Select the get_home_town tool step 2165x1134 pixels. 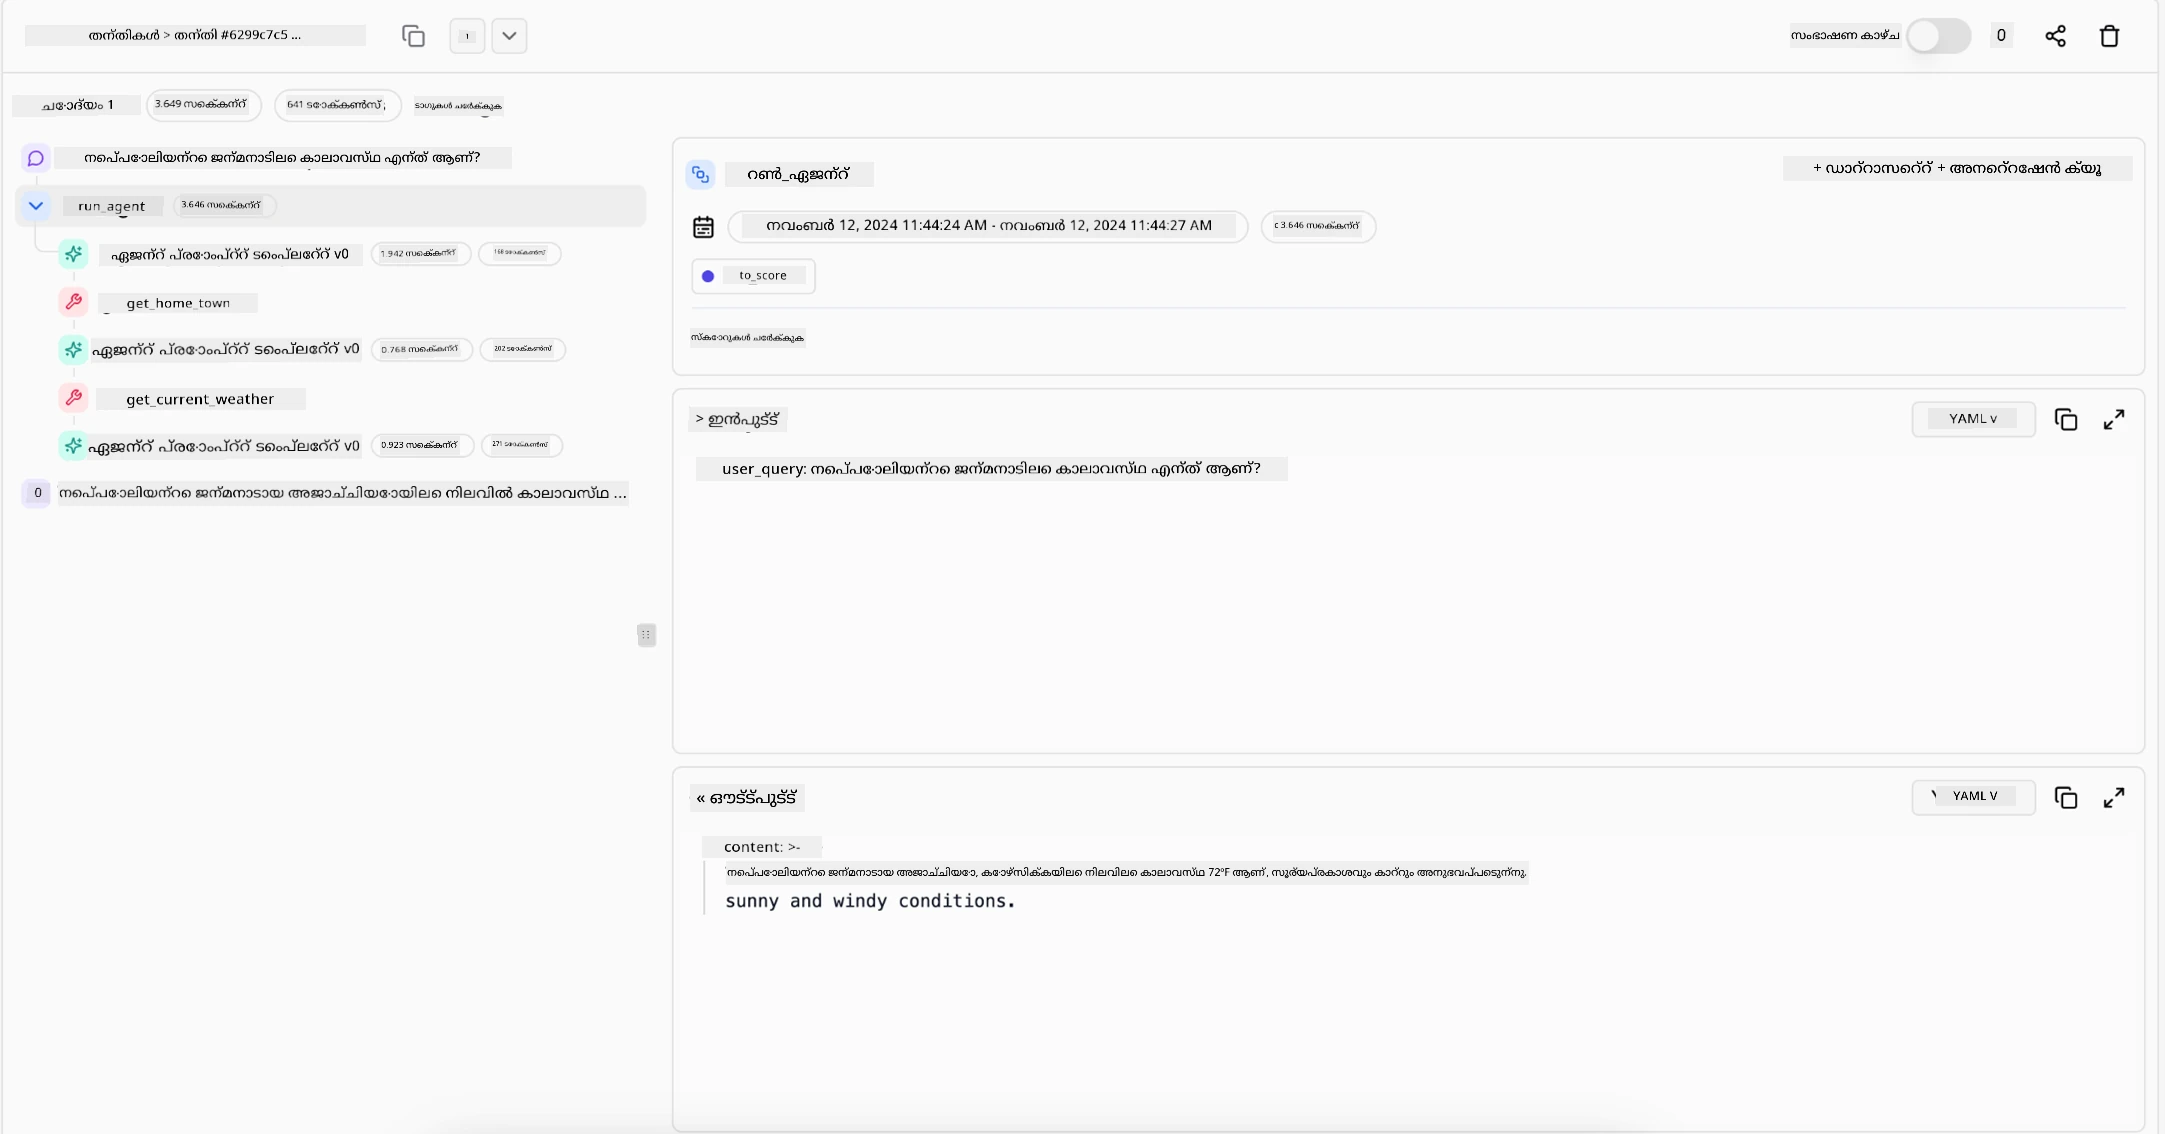tap(178, 303)
